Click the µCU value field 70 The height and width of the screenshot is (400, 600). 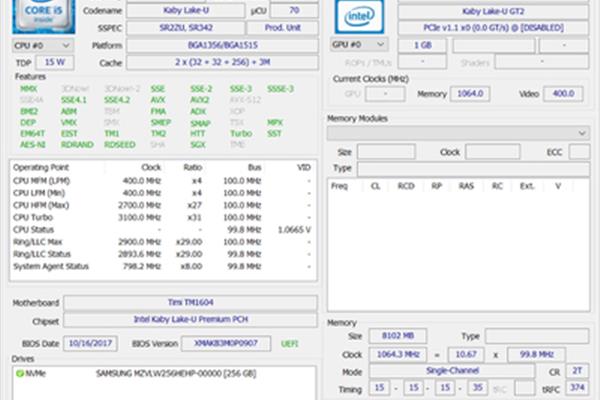pyautogui.click(x=294, y=11)
